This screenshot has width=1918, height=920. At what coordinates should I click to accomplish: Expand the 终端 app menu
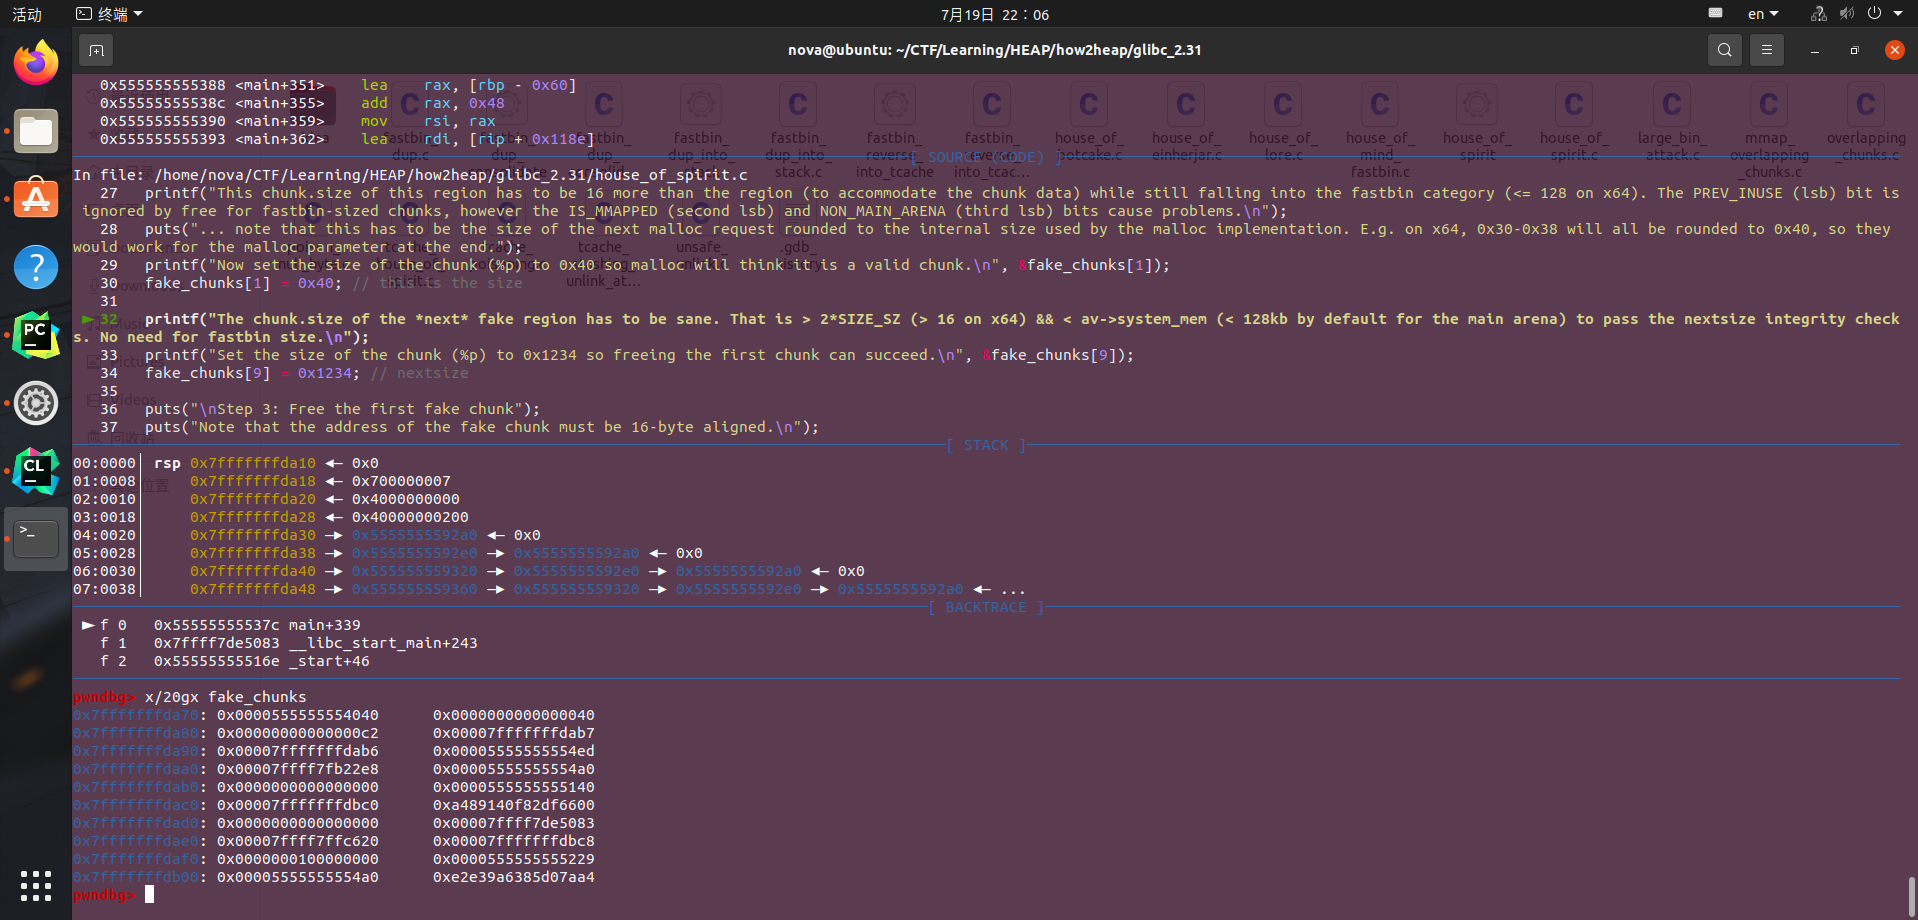(110, 14)
